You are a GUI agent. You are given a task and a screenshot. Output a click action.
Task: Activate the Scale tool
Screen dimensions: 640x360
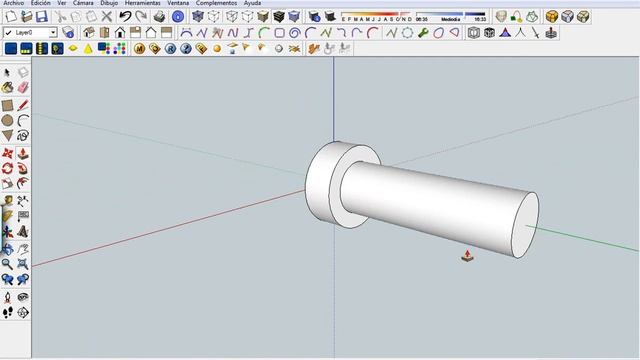click(7, 183)
